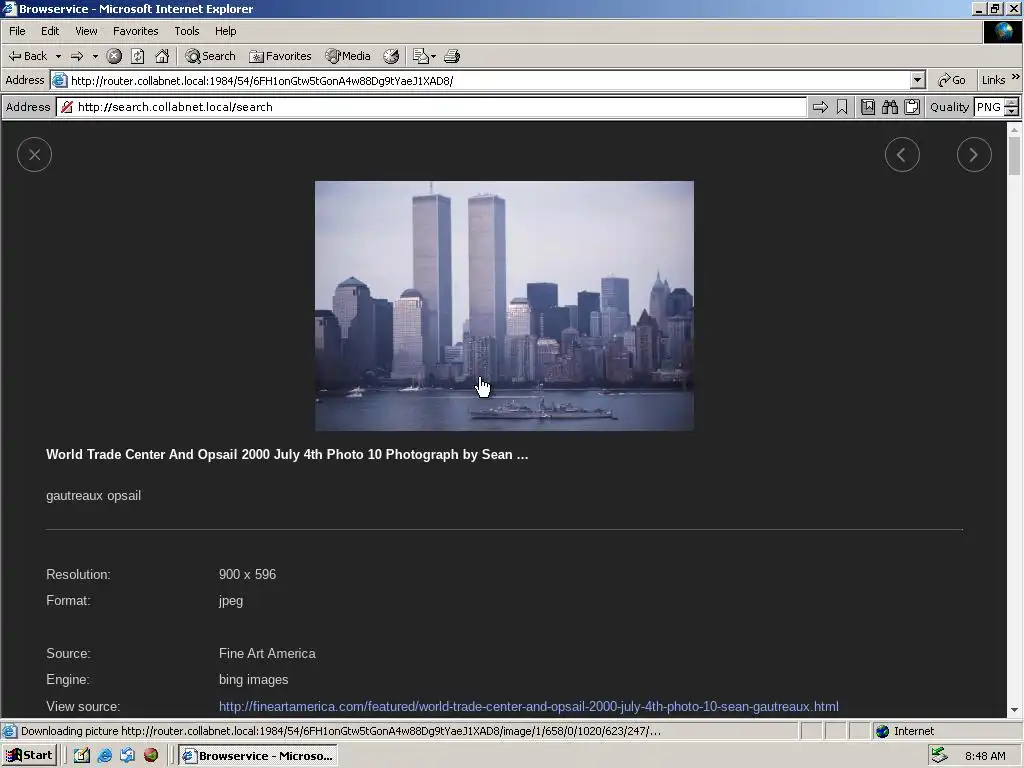The height and width of the screenshot is (768, 1024).
Task: Open the Favorites pane from the toolbar
Action: [x=280, y=56]
